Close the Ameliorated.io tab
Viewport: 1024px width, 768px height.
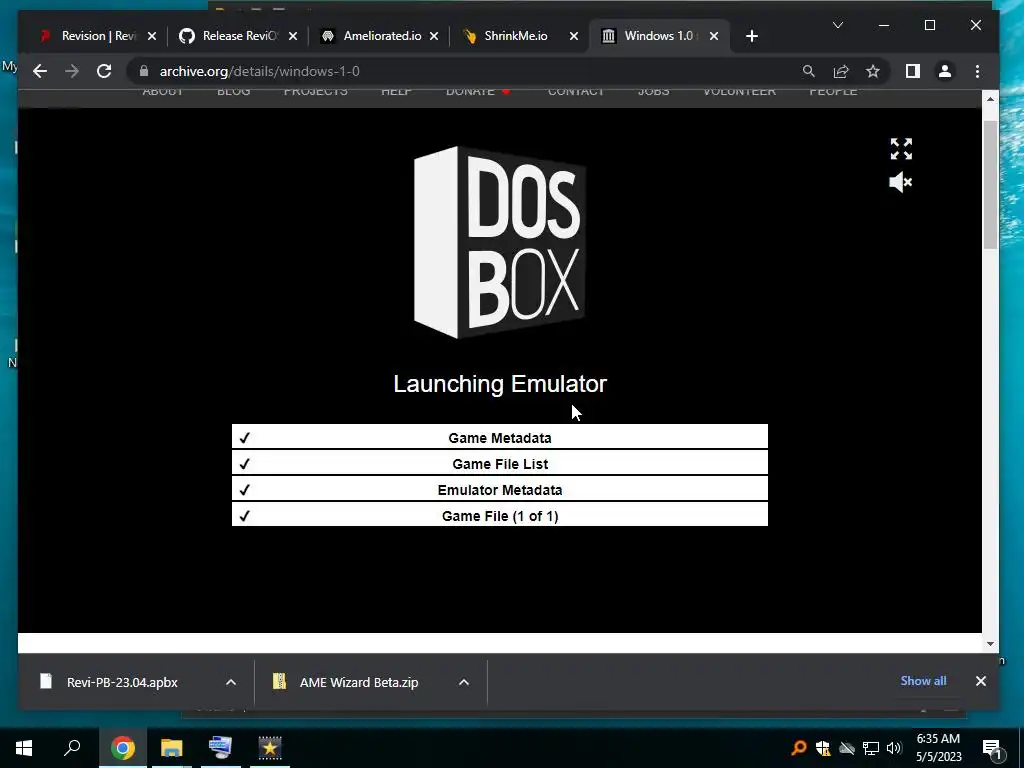click(x=434, y=36)
